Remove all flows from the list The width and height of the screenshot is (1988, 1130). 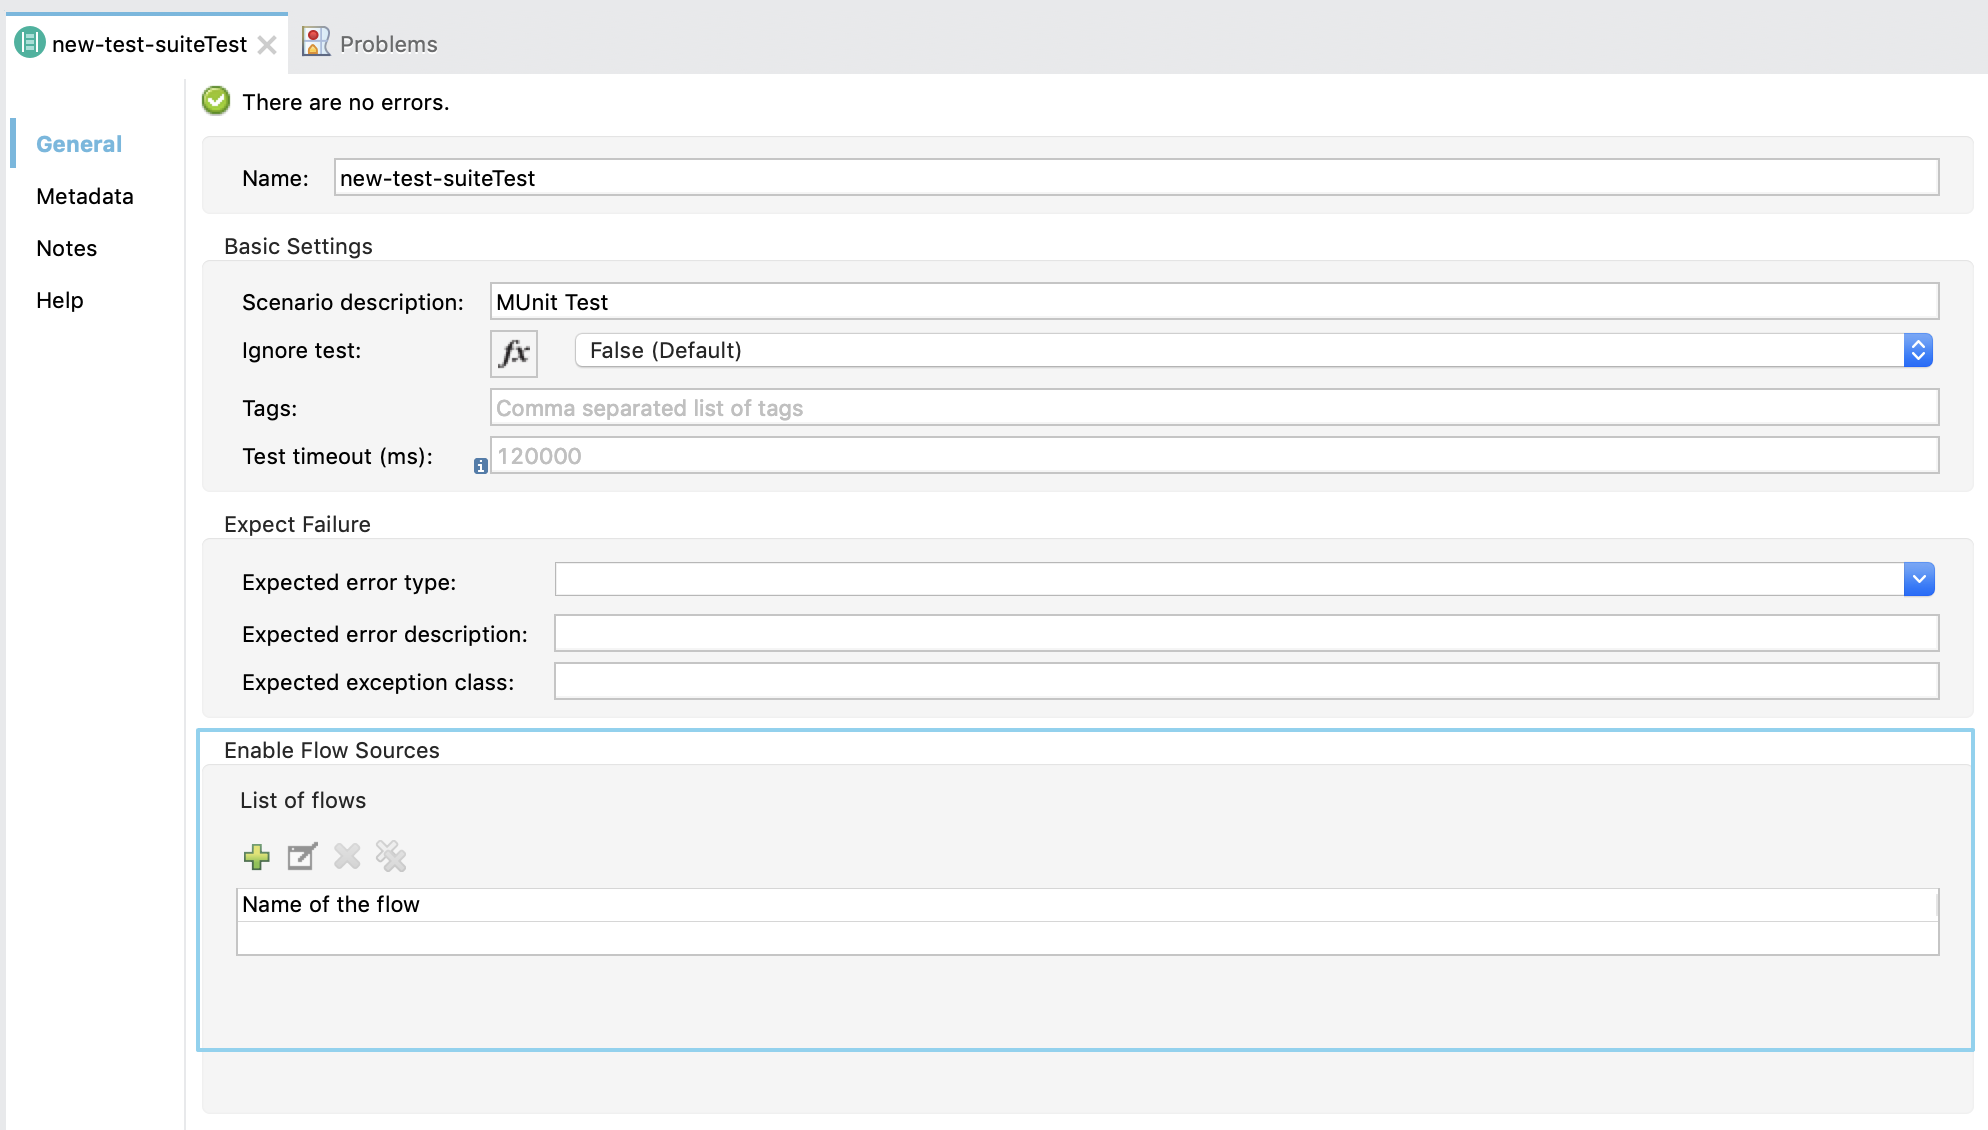click(x=390, y=857)
